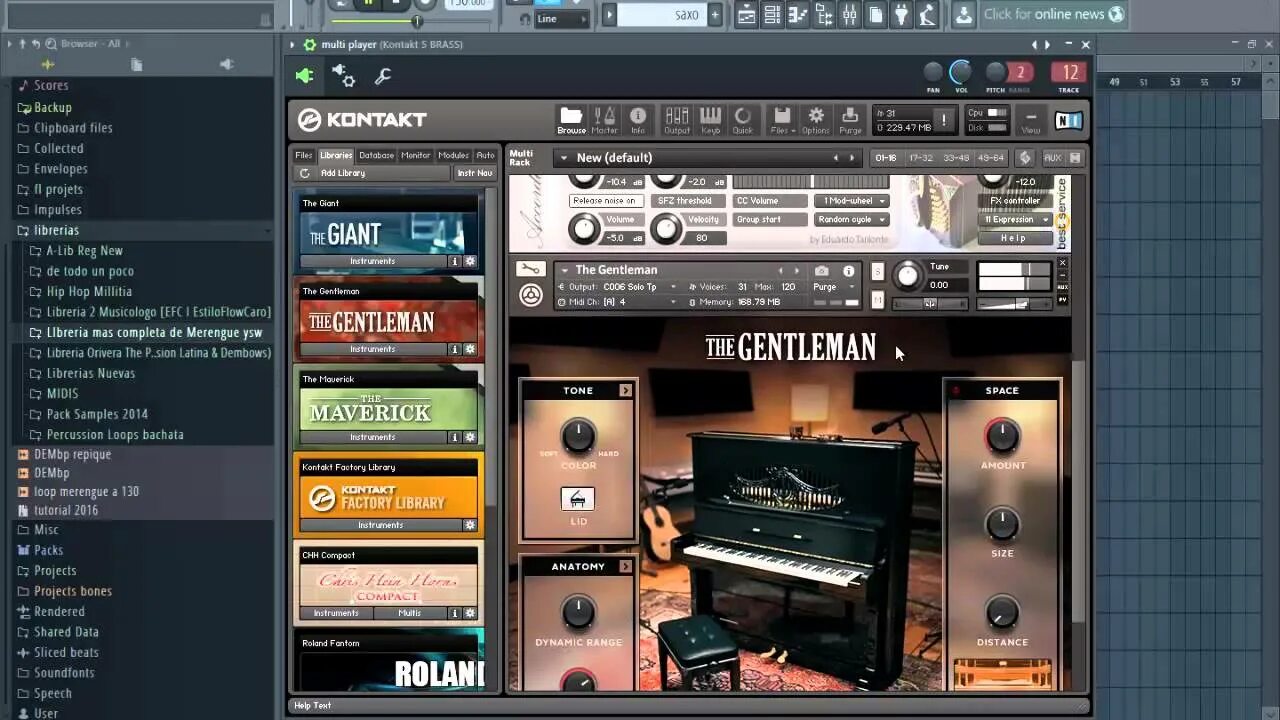Open the Kontakt Browse panel
This screenshot has height=720, width=1280.
coord(571,120)
